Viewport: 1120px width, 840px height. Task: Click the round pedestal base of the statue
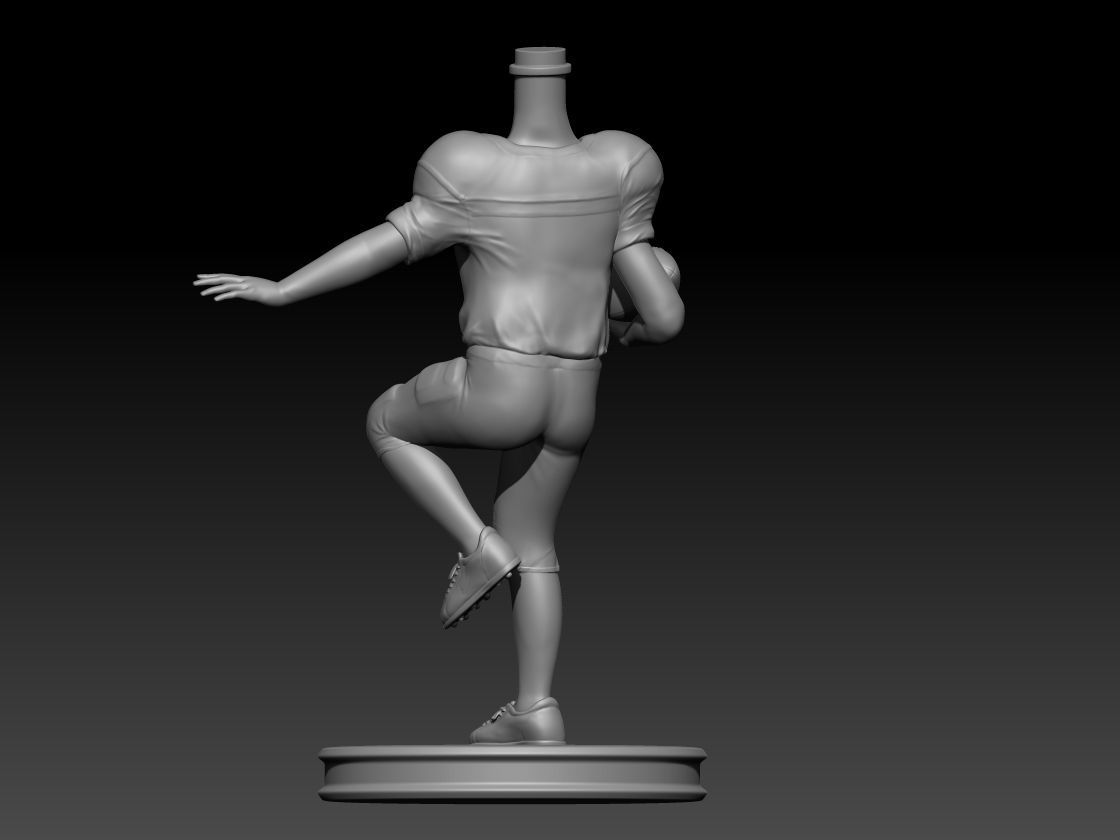click(x=512, y=773)
